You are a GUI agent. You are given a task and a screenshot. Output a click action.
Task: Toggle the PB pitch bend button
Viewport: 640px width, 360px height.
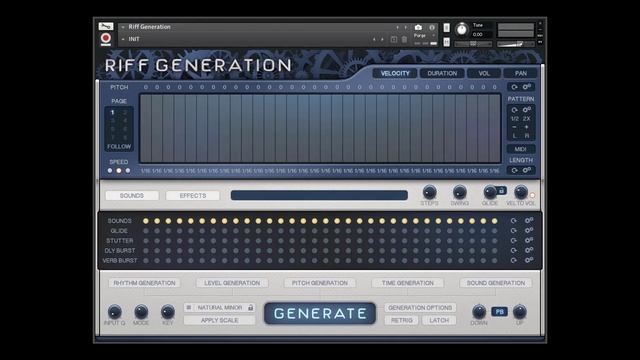499,312
